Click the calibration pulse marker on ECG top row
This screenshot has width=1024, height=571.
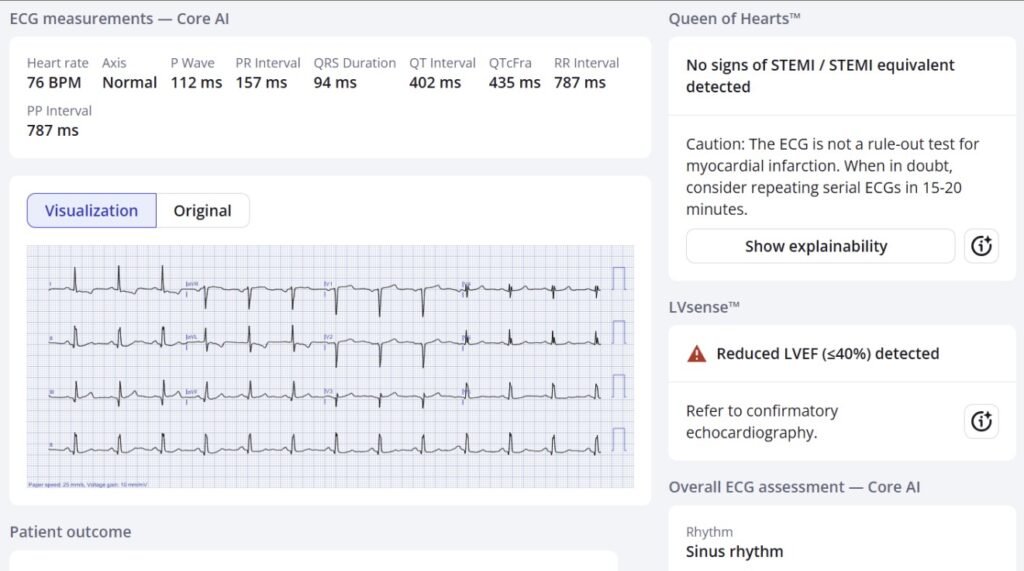coord(619,279)
